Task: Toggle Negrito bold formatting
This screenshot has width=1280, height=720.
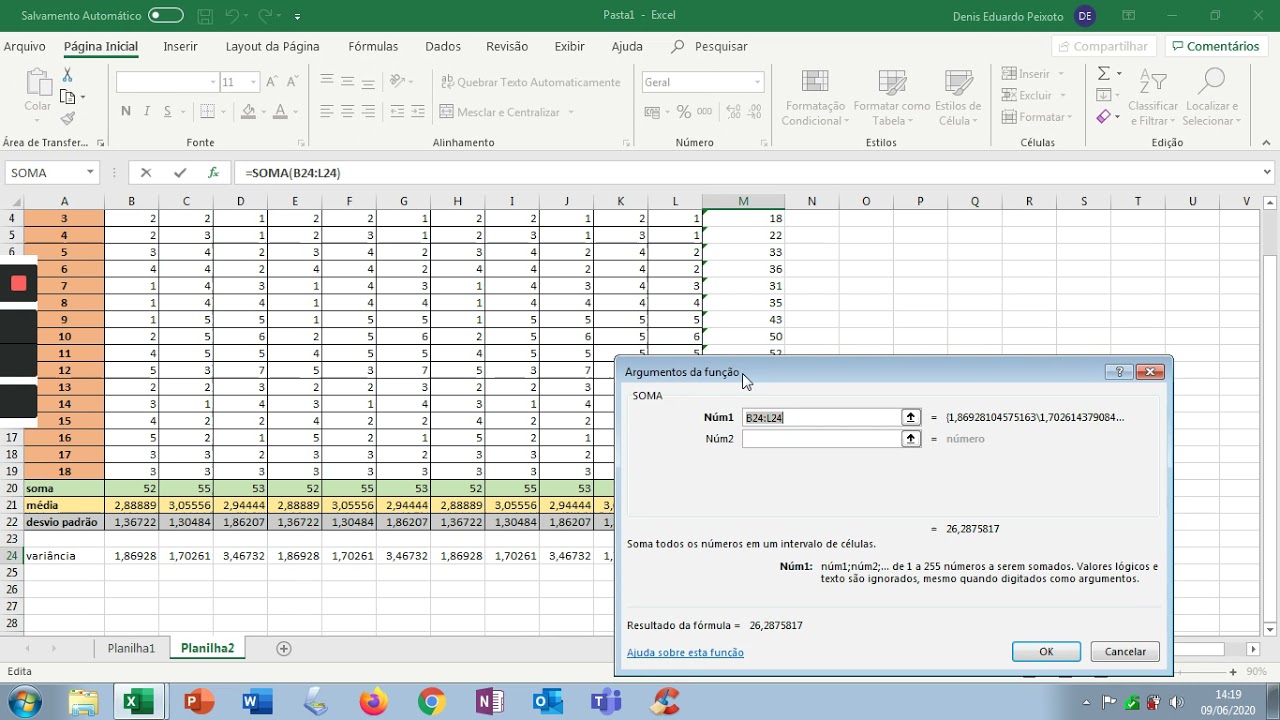Action: (x=126, y=111)
